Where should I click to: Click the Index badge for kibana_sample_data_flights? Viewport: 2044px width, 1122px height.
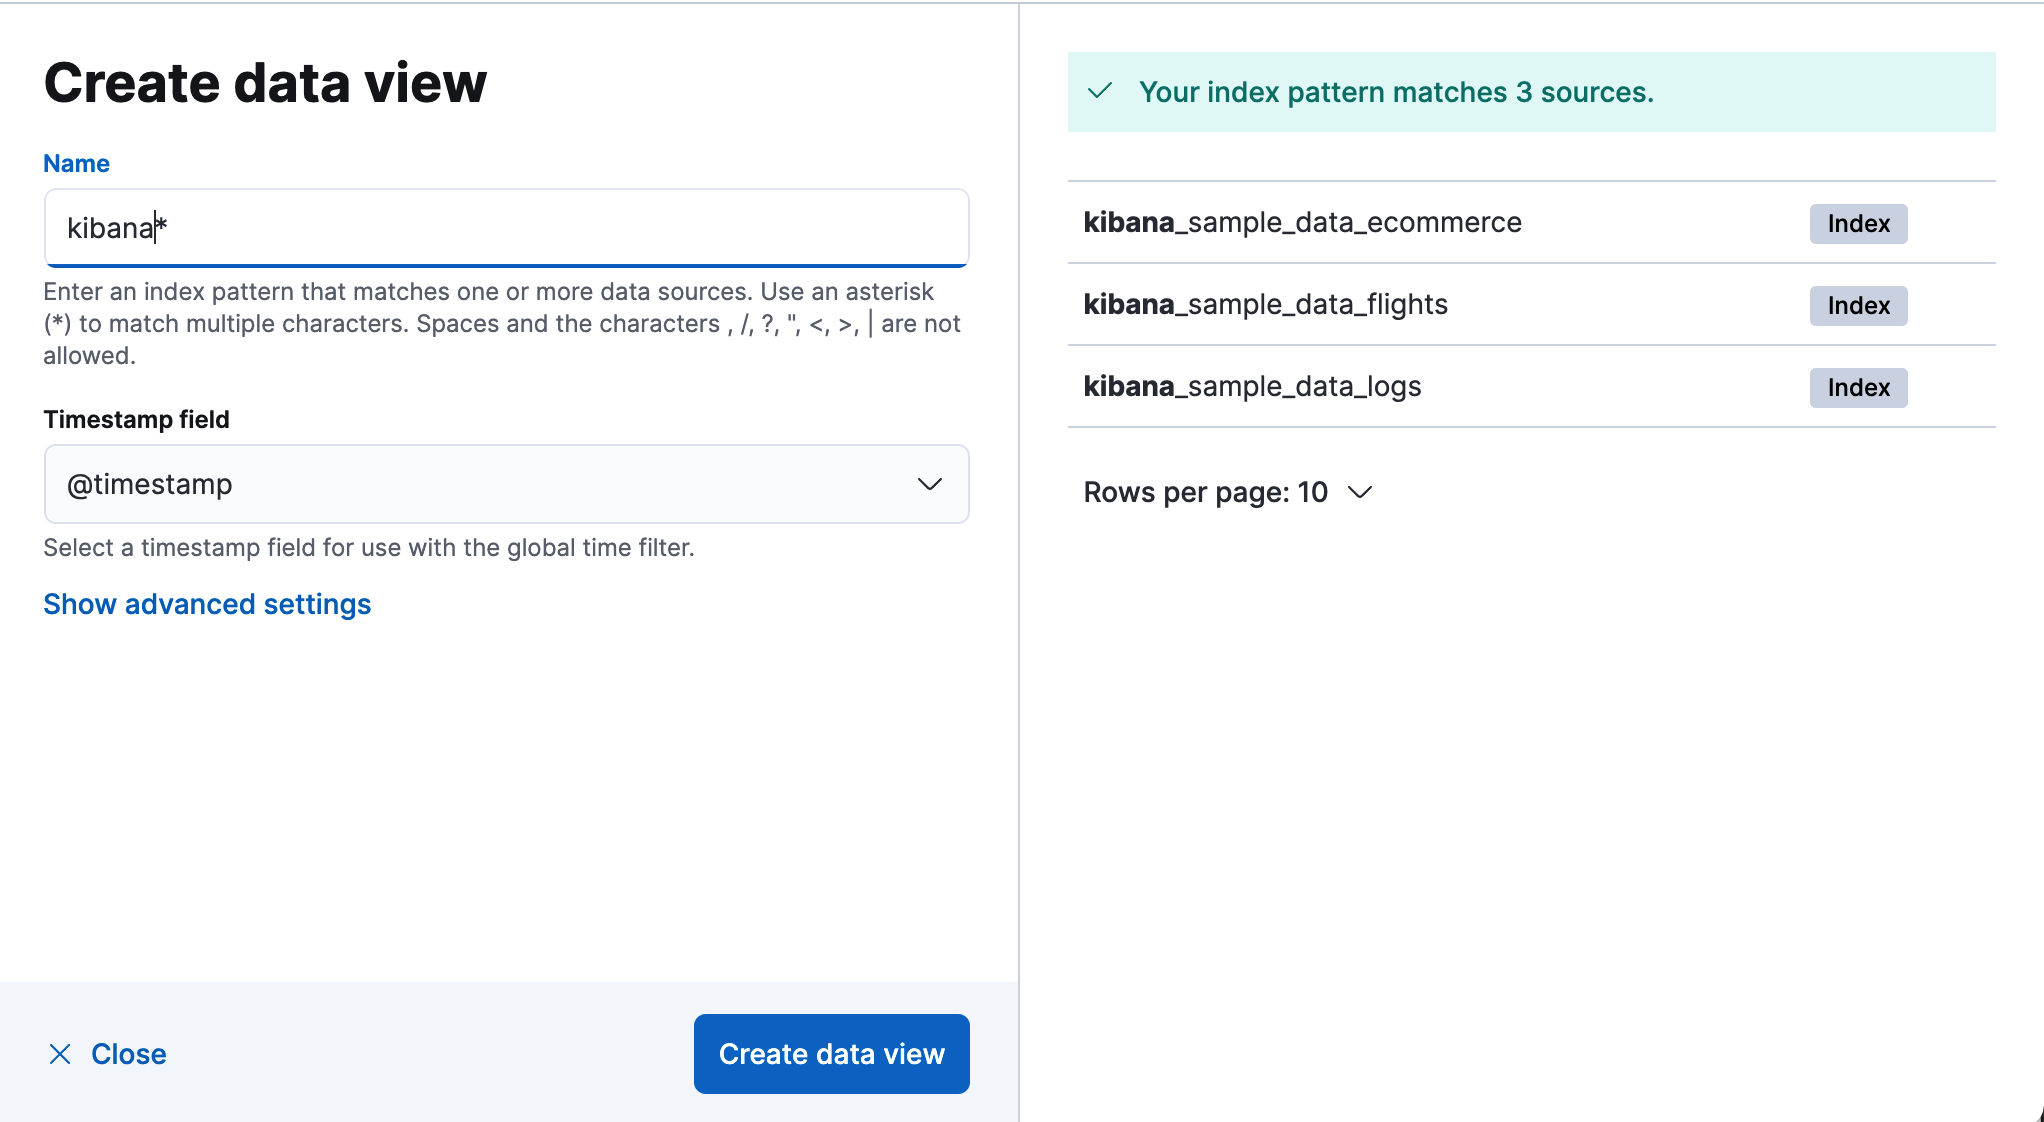tap(1857, 306)
